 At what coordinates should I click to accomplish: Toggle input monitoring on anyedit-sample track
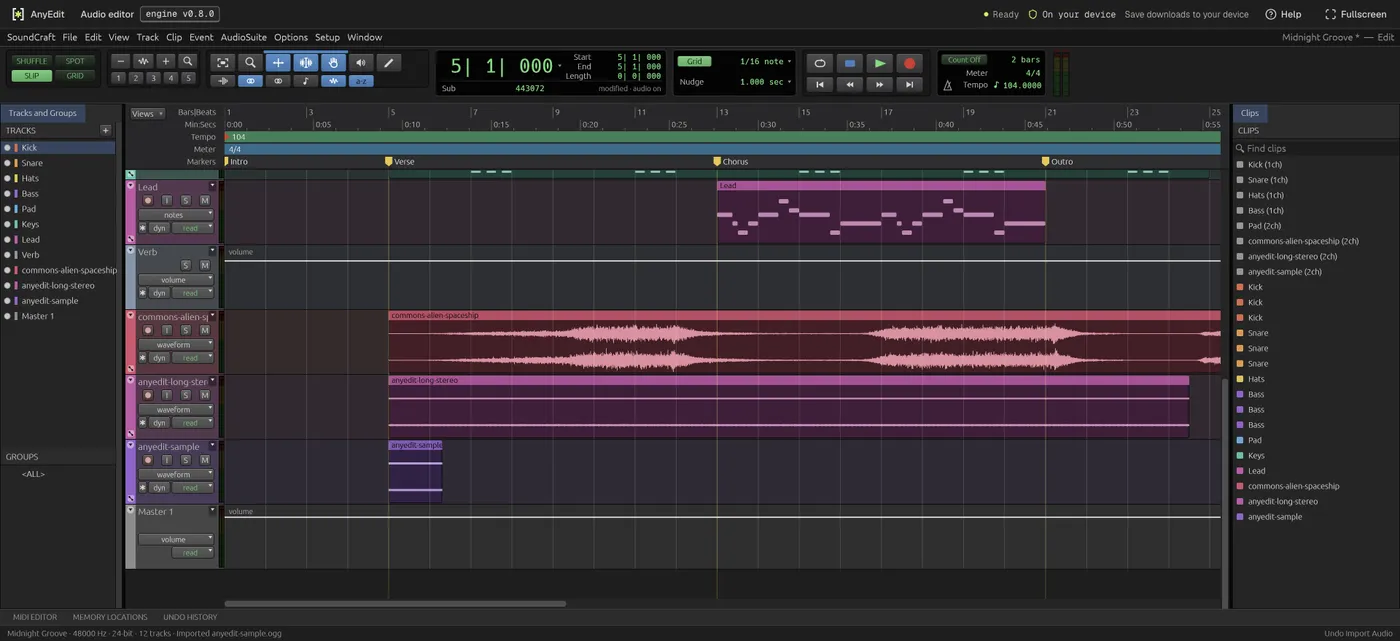click(x=167, y=460)
